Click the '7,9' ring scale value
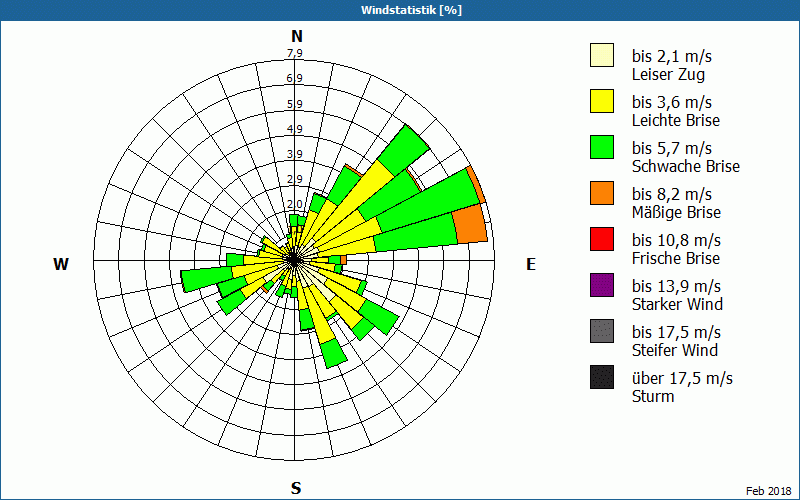Screen dimensions: 800x500 pyautogui.click(x=294, y=53)
